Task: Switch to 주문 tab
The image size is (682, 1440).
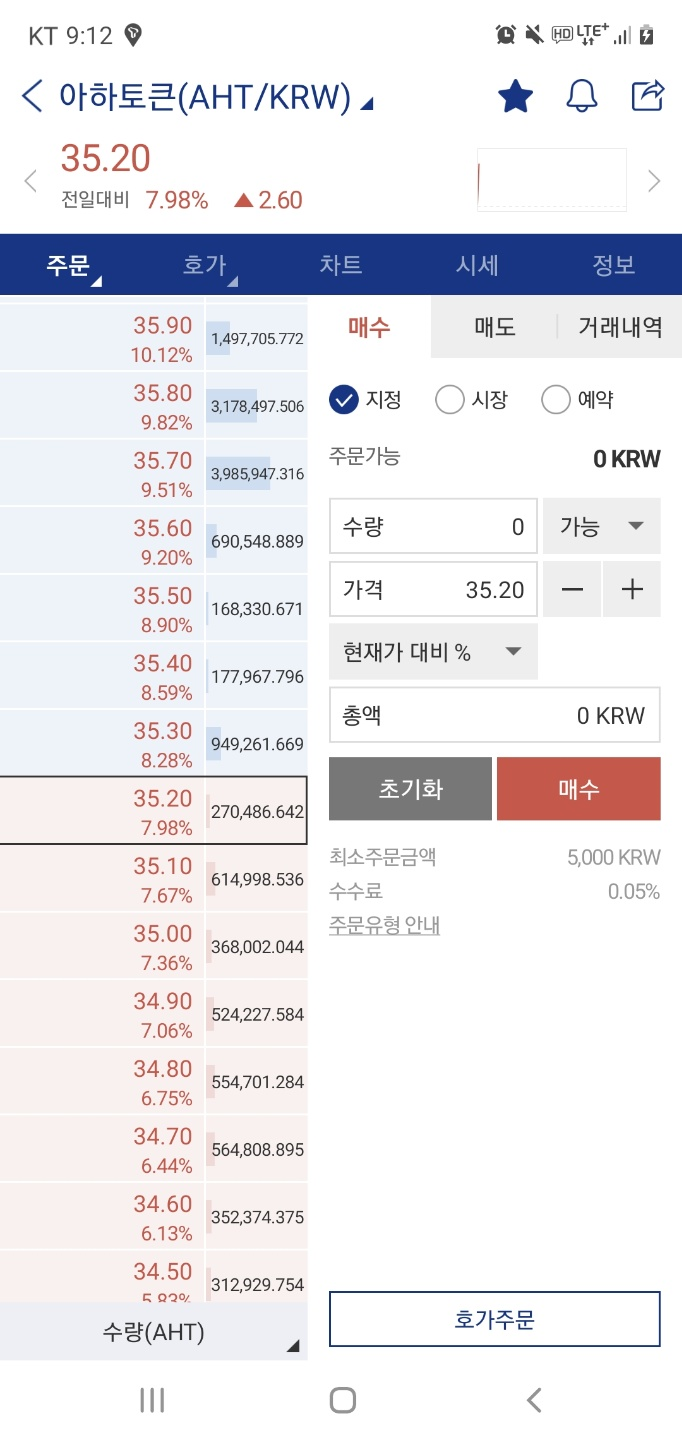Action: point(68,265)
